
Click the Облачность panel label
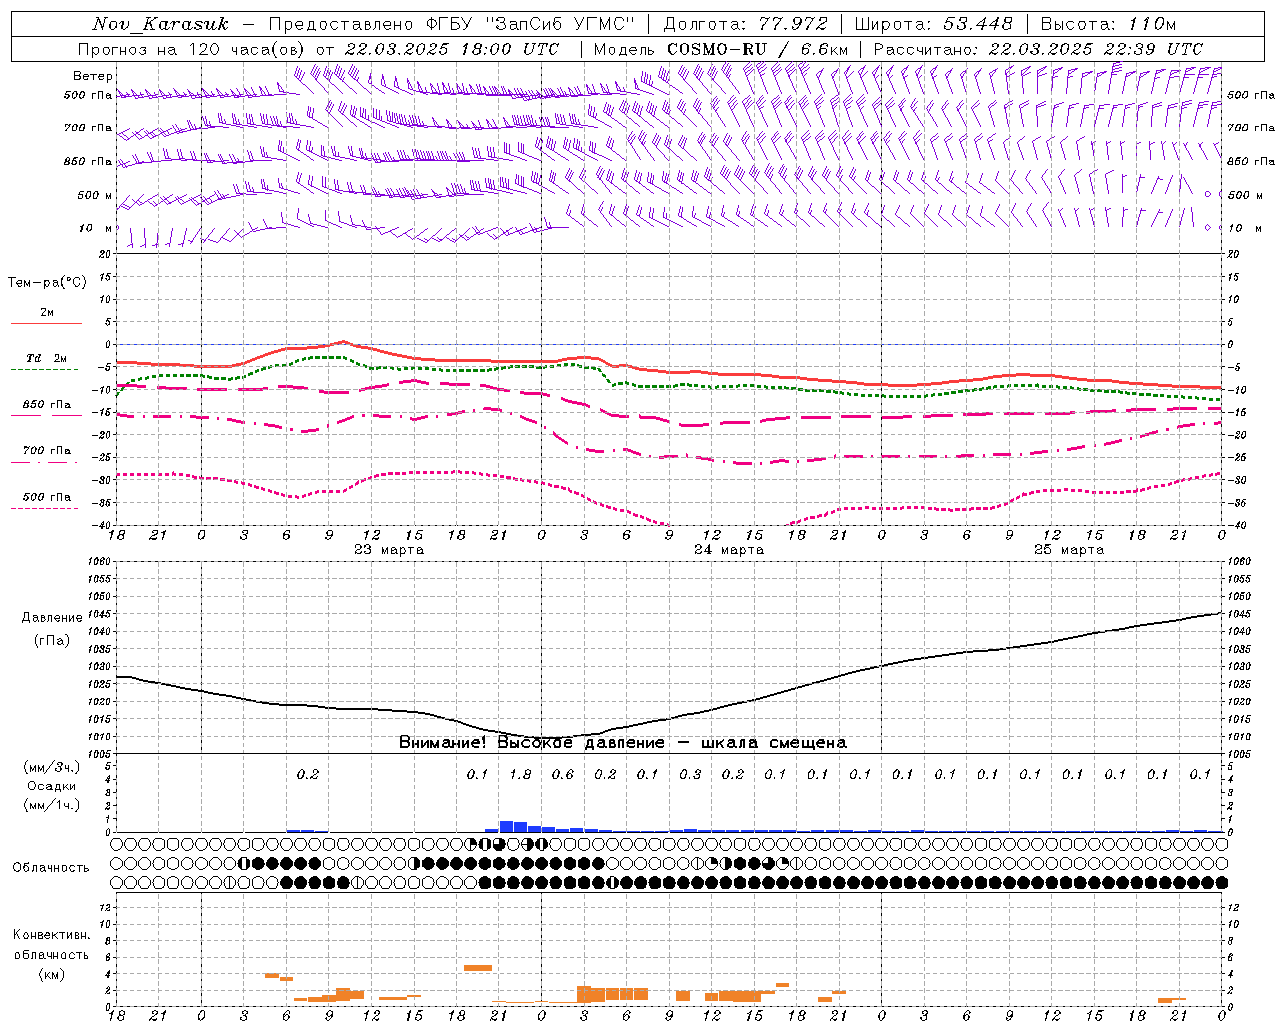pos(51,868)
